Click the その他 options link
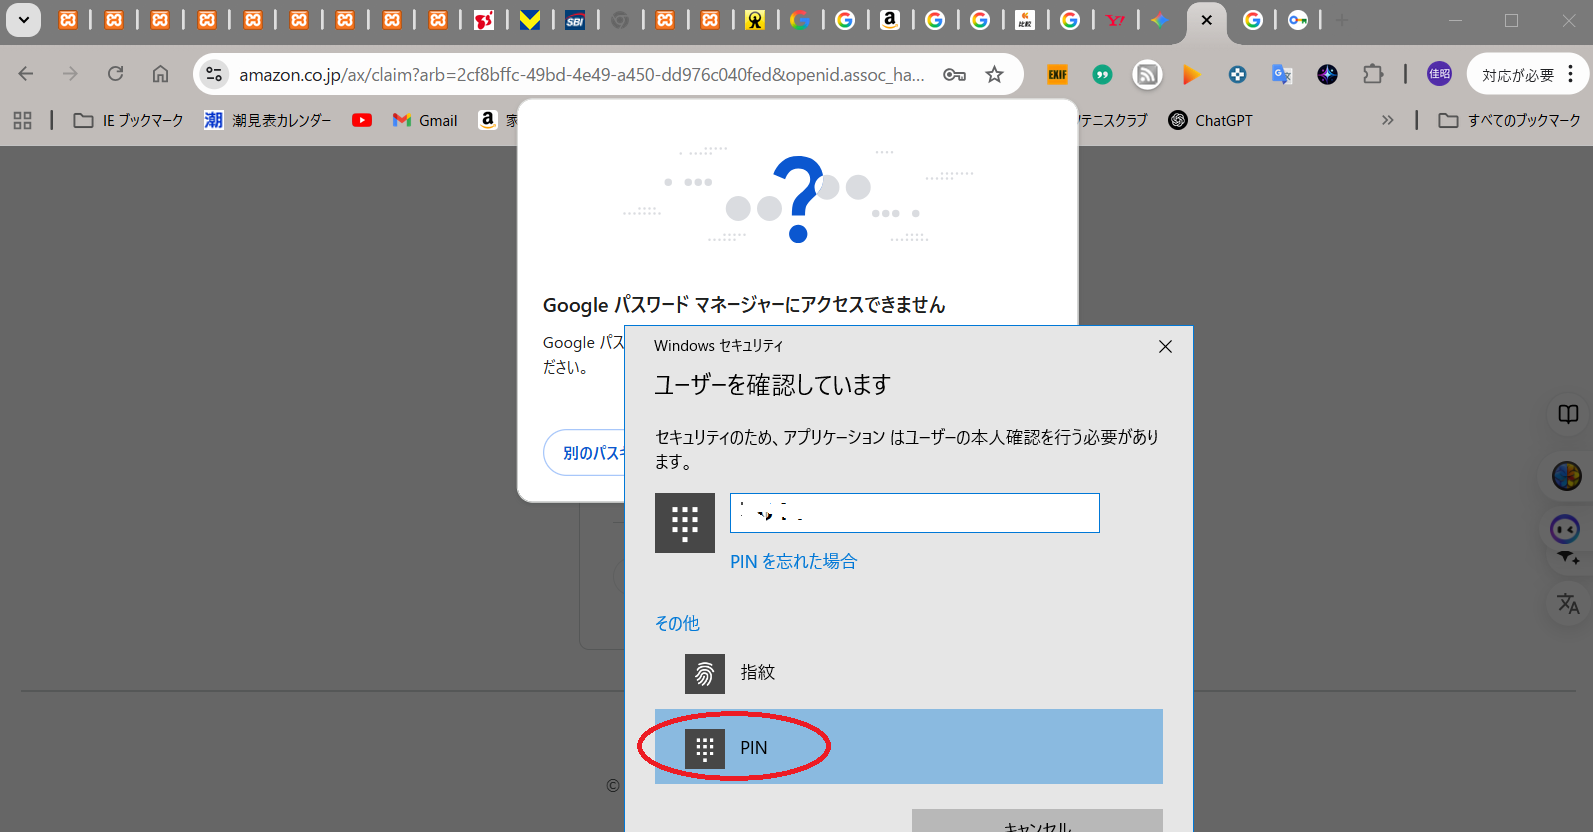Image resolution: width=1593 pixels, height=832 pixels. coord(677,624)
